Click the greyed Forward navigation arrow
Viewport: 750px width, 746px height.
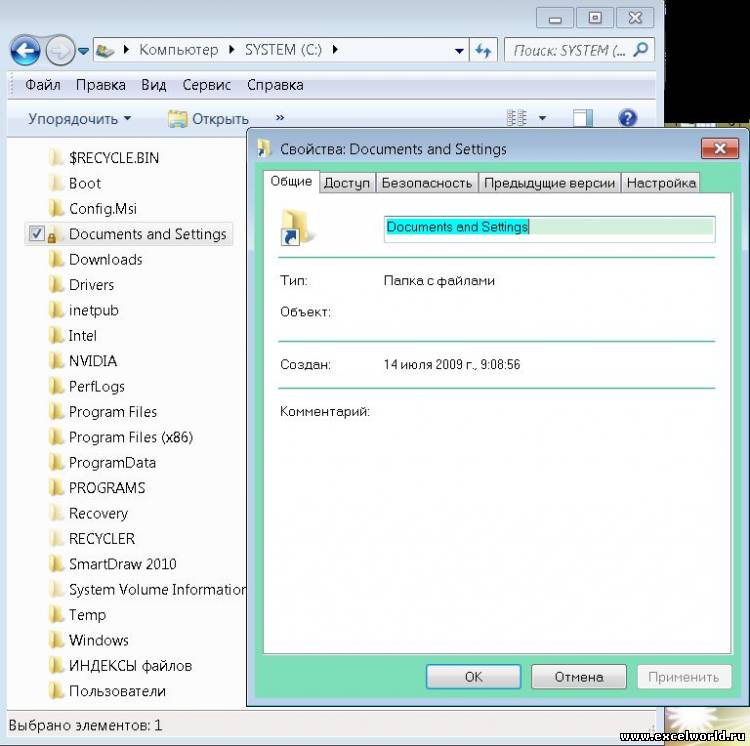(60, 50)
